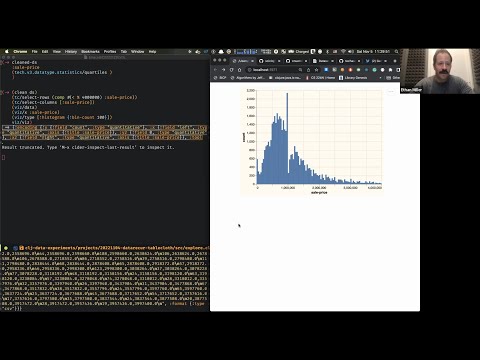Image resolution: width=480 pixels, height=360 pixels.
Task: Open the Library Genesis bookmark
Action: [x=353, y=78]
